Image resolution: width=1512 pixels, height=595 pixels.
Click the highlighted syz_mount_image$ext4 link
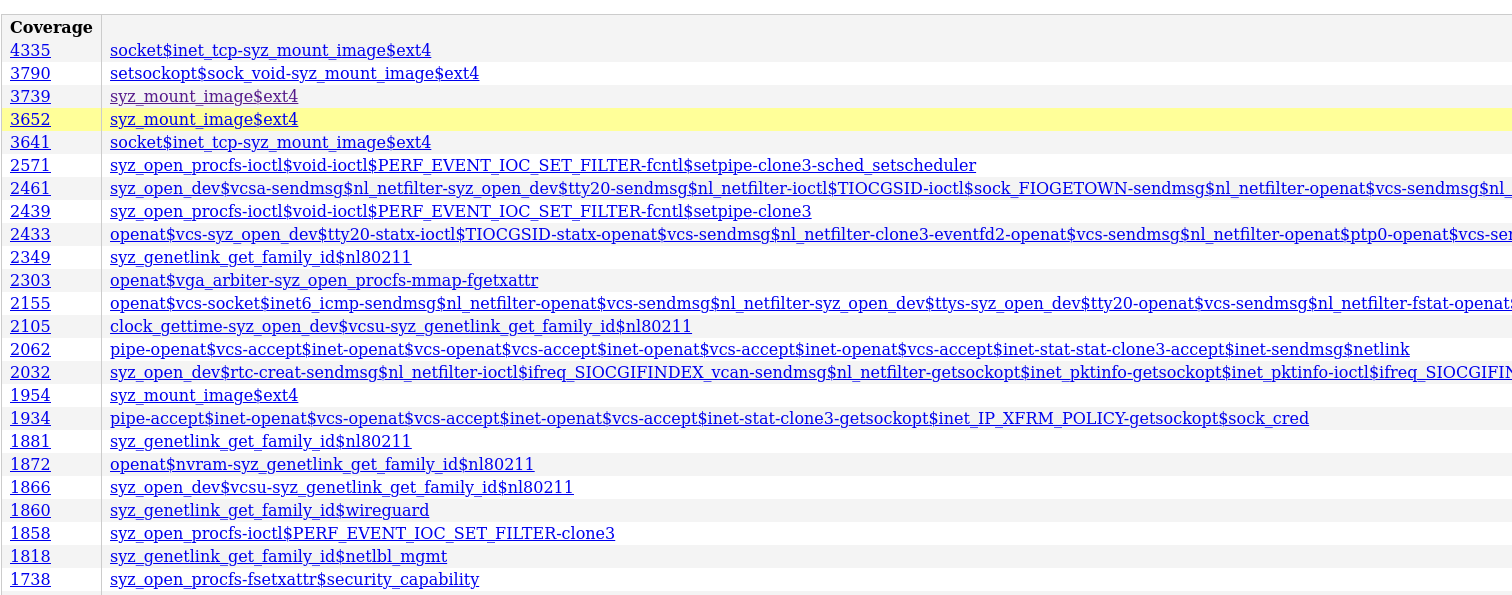tap(204, 119)
